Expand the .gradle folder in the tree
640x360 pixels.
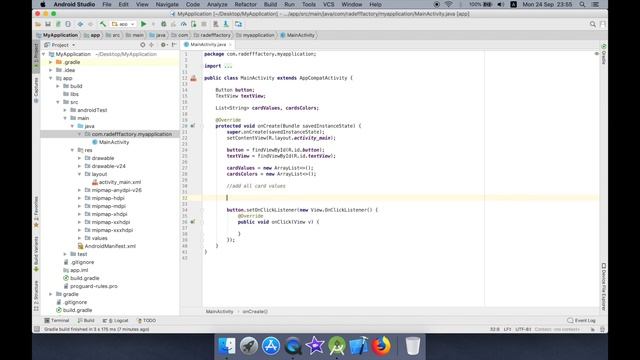point(51,62)
